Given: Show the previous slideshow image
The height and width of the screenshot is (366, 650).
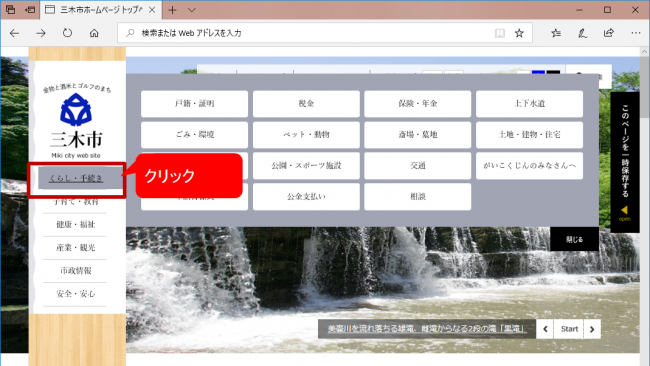Looking at the screenshot, I should [545, 329].
